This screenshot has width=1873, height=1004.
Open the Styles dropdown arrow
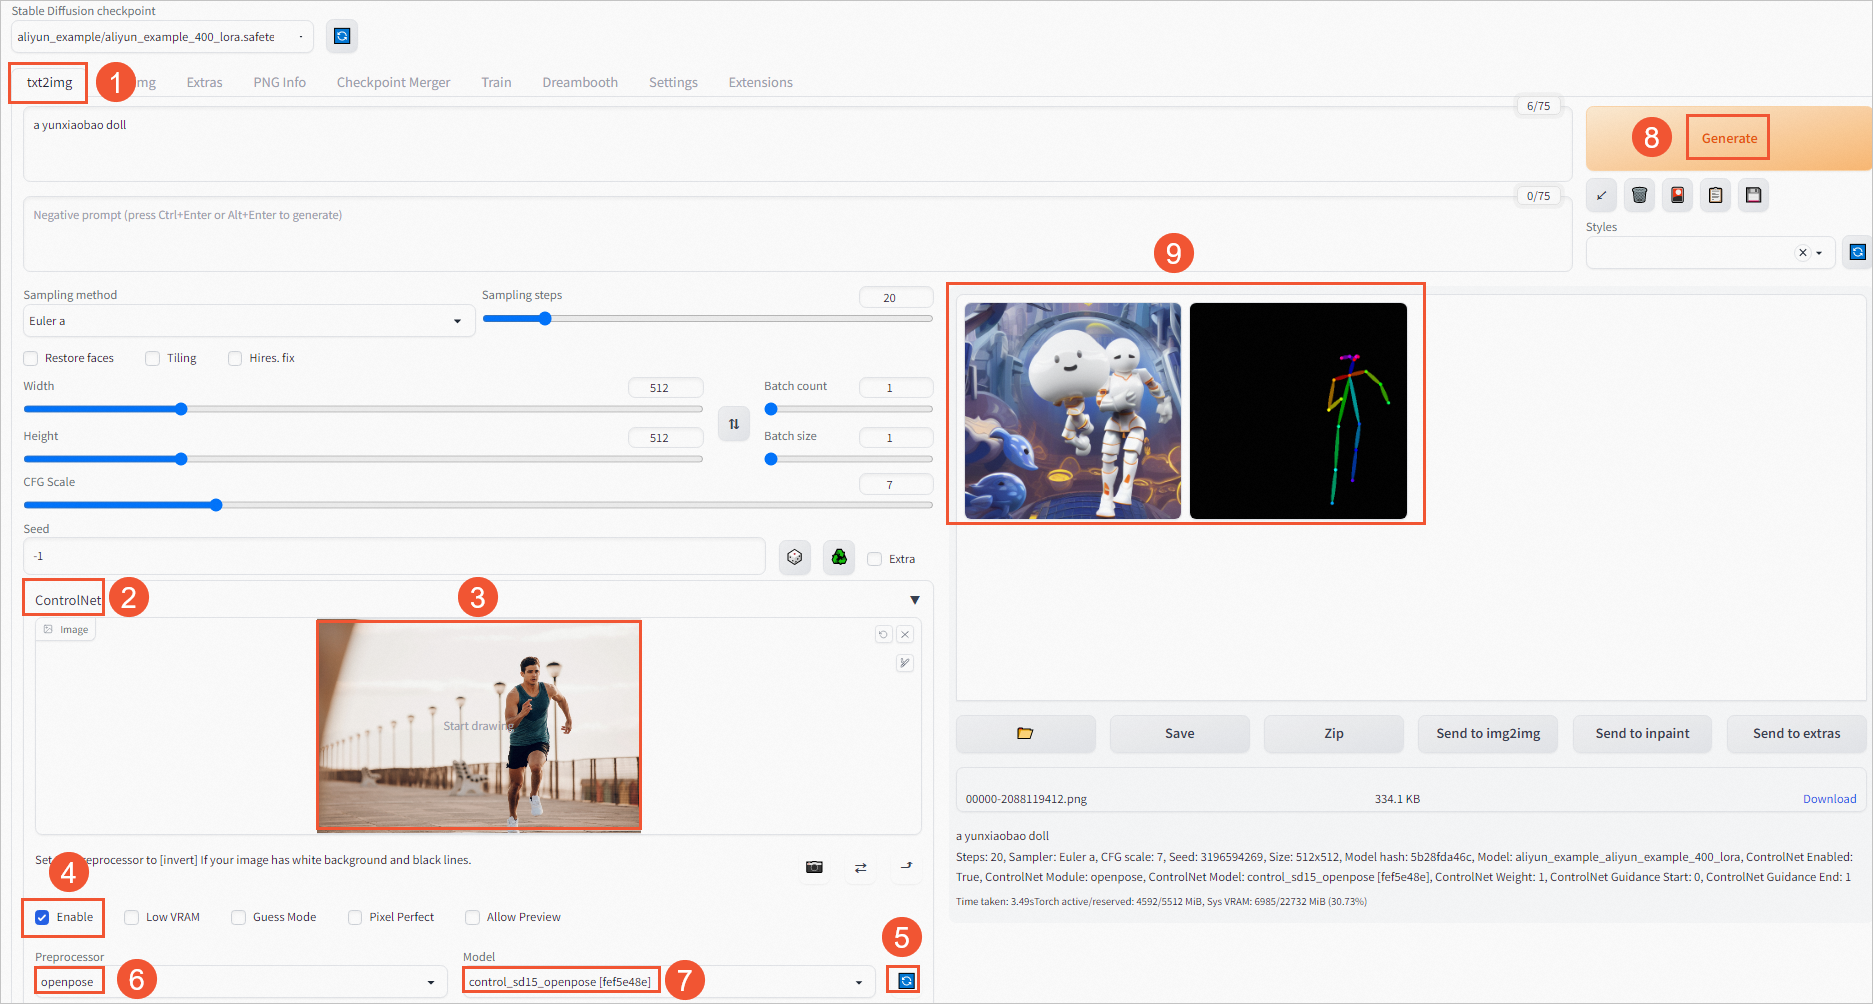coord(1819,253)
